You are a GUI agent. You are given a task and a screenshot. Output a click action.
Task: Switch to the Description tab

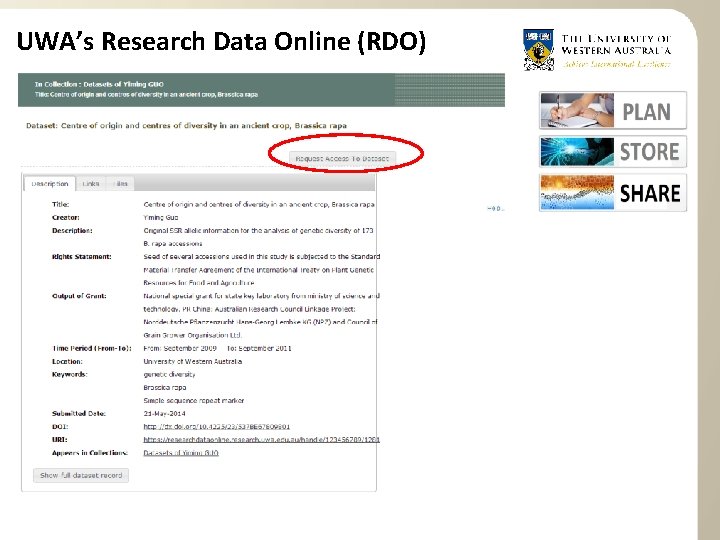50,184
